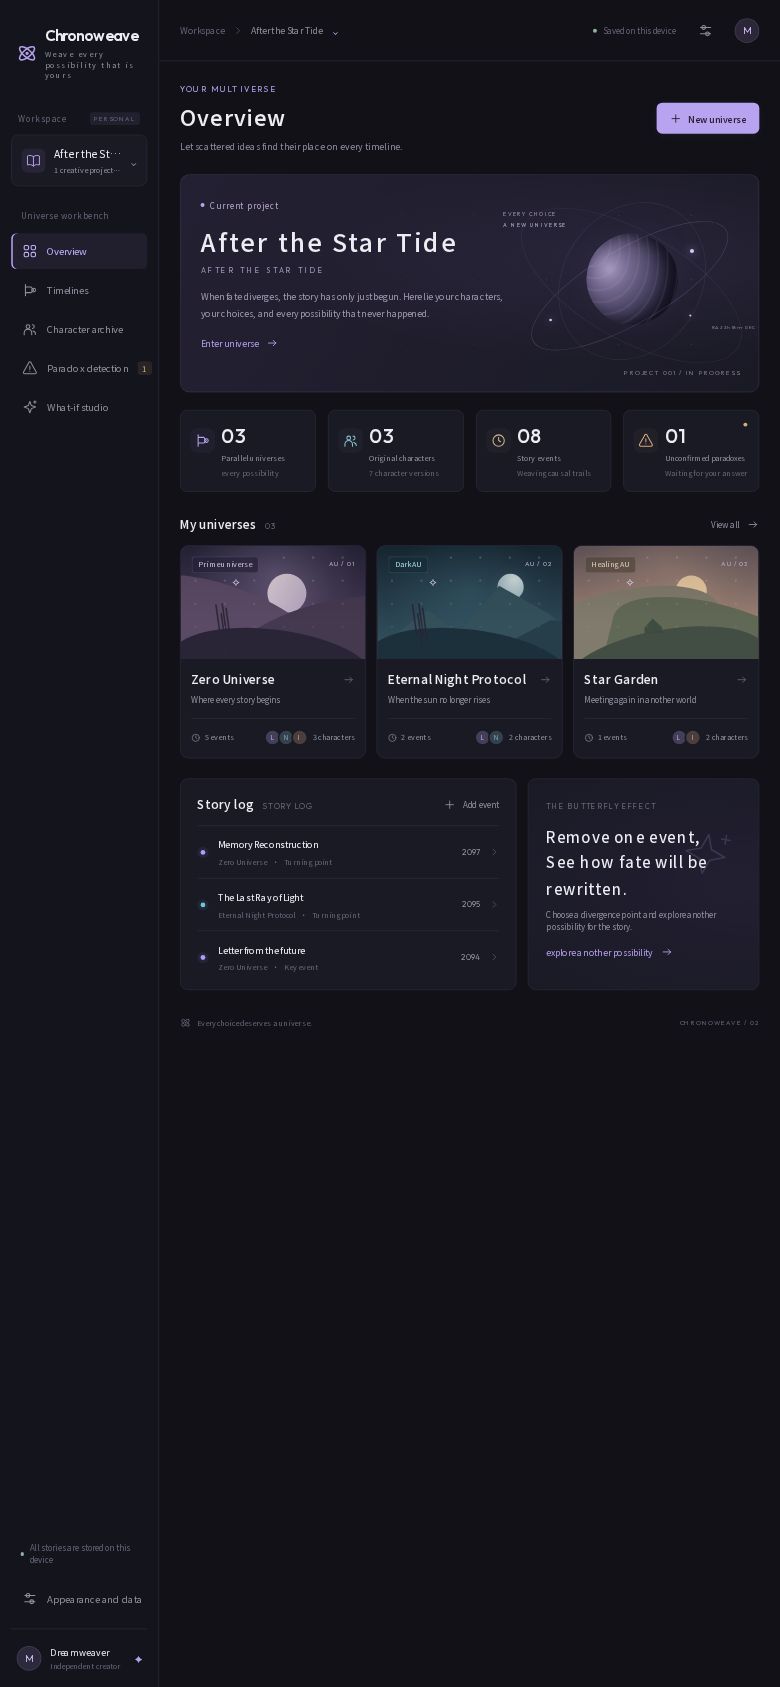Click the Paradox detection warning icon
780x1687 pixels.
tap(30, 369)
